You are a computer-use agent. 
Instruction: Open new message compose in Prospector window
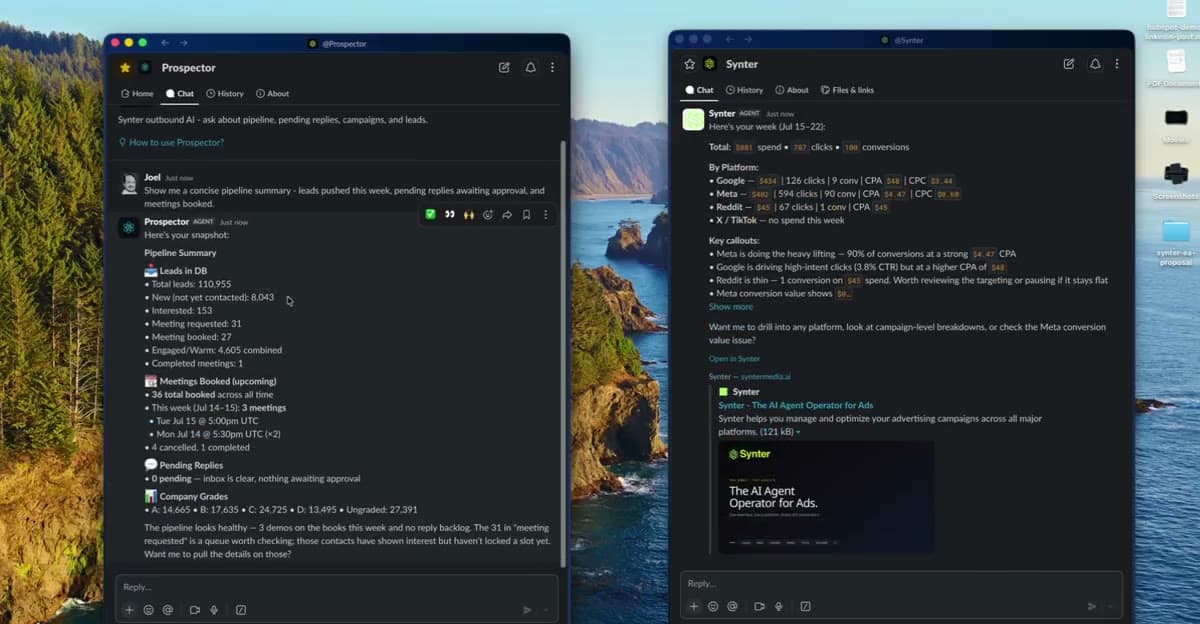click(x=504, y=68)
